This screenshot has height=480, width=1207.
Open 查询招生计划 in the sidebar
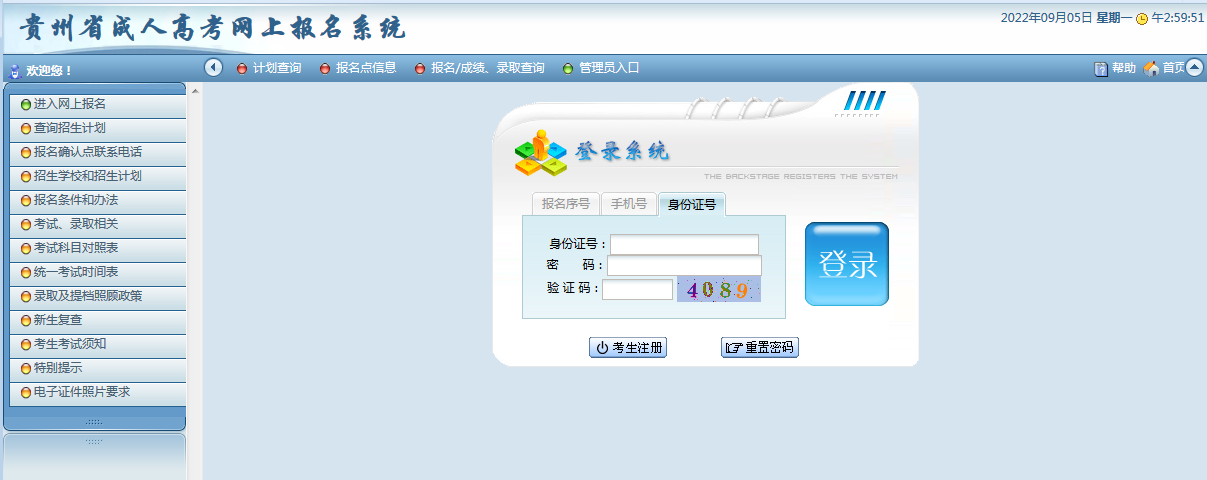click(x=70, y=128)
